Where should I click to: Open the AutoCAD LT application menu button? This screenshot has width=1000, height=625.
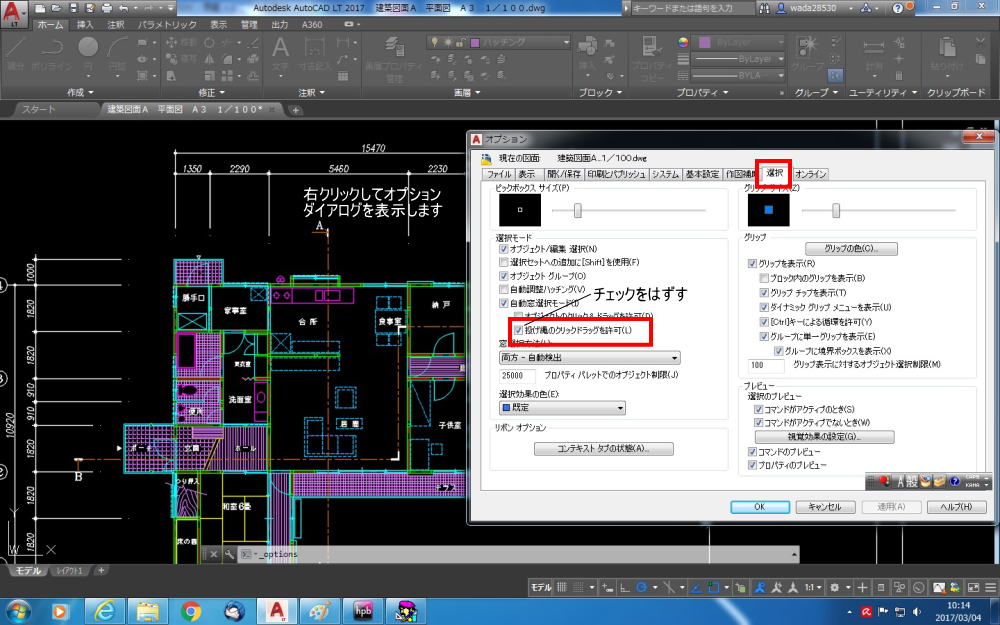(x=14, y=13)
